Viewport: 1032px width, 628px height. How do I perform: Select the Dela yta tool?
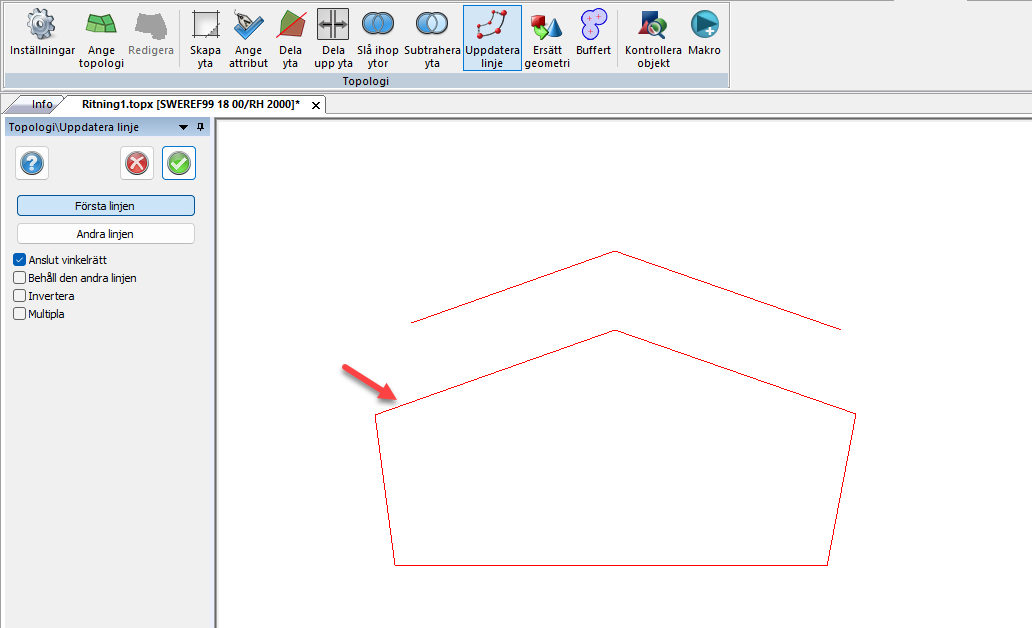pyautogui.click(x=291, y=40)
